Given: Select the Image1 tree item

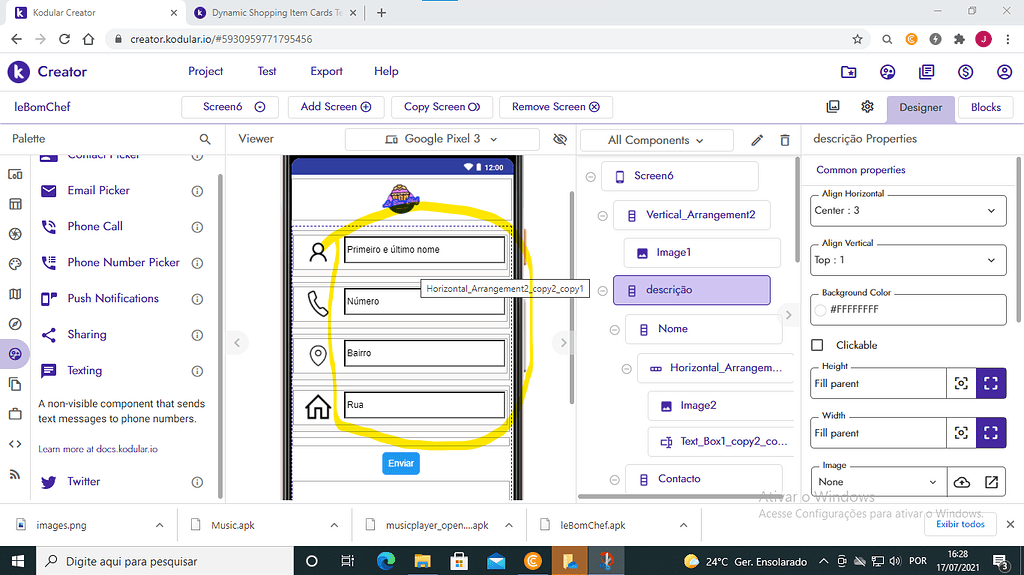Looking at the screenshot, I should [x=702, y=253].
